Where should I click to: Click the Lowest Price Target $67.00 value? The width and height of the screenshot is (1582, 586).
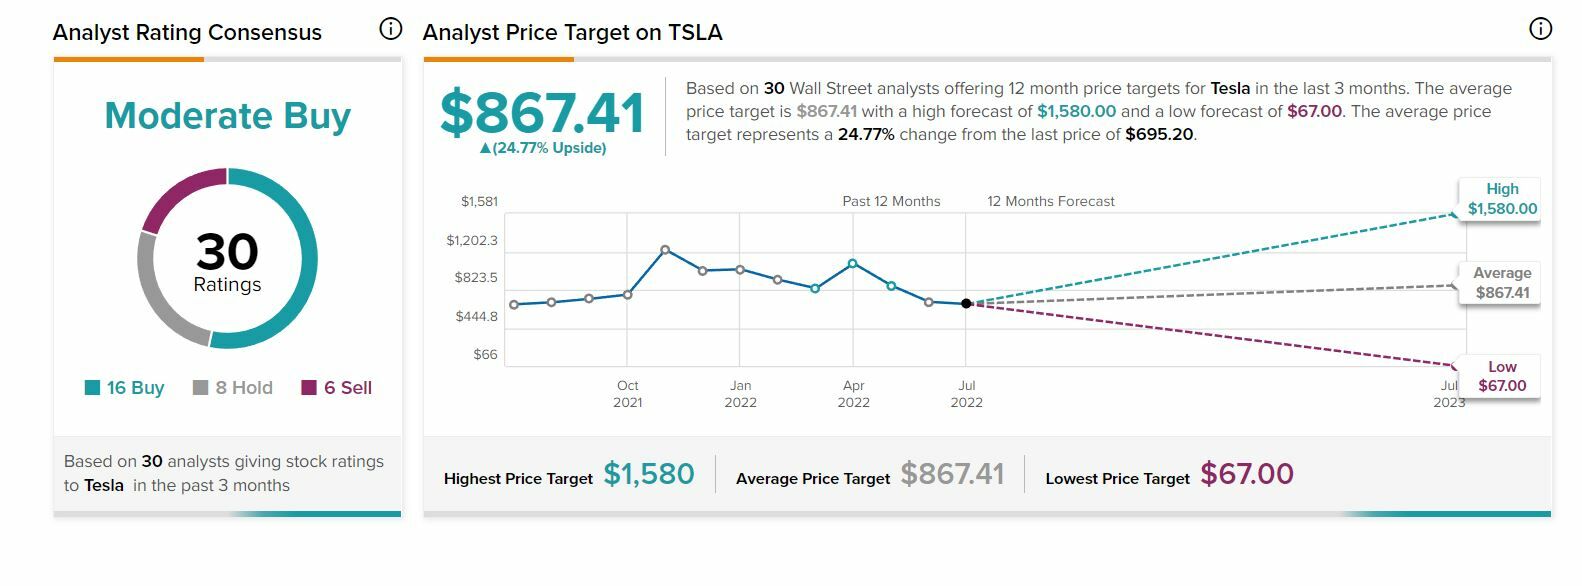click(x=1246, y=474)
